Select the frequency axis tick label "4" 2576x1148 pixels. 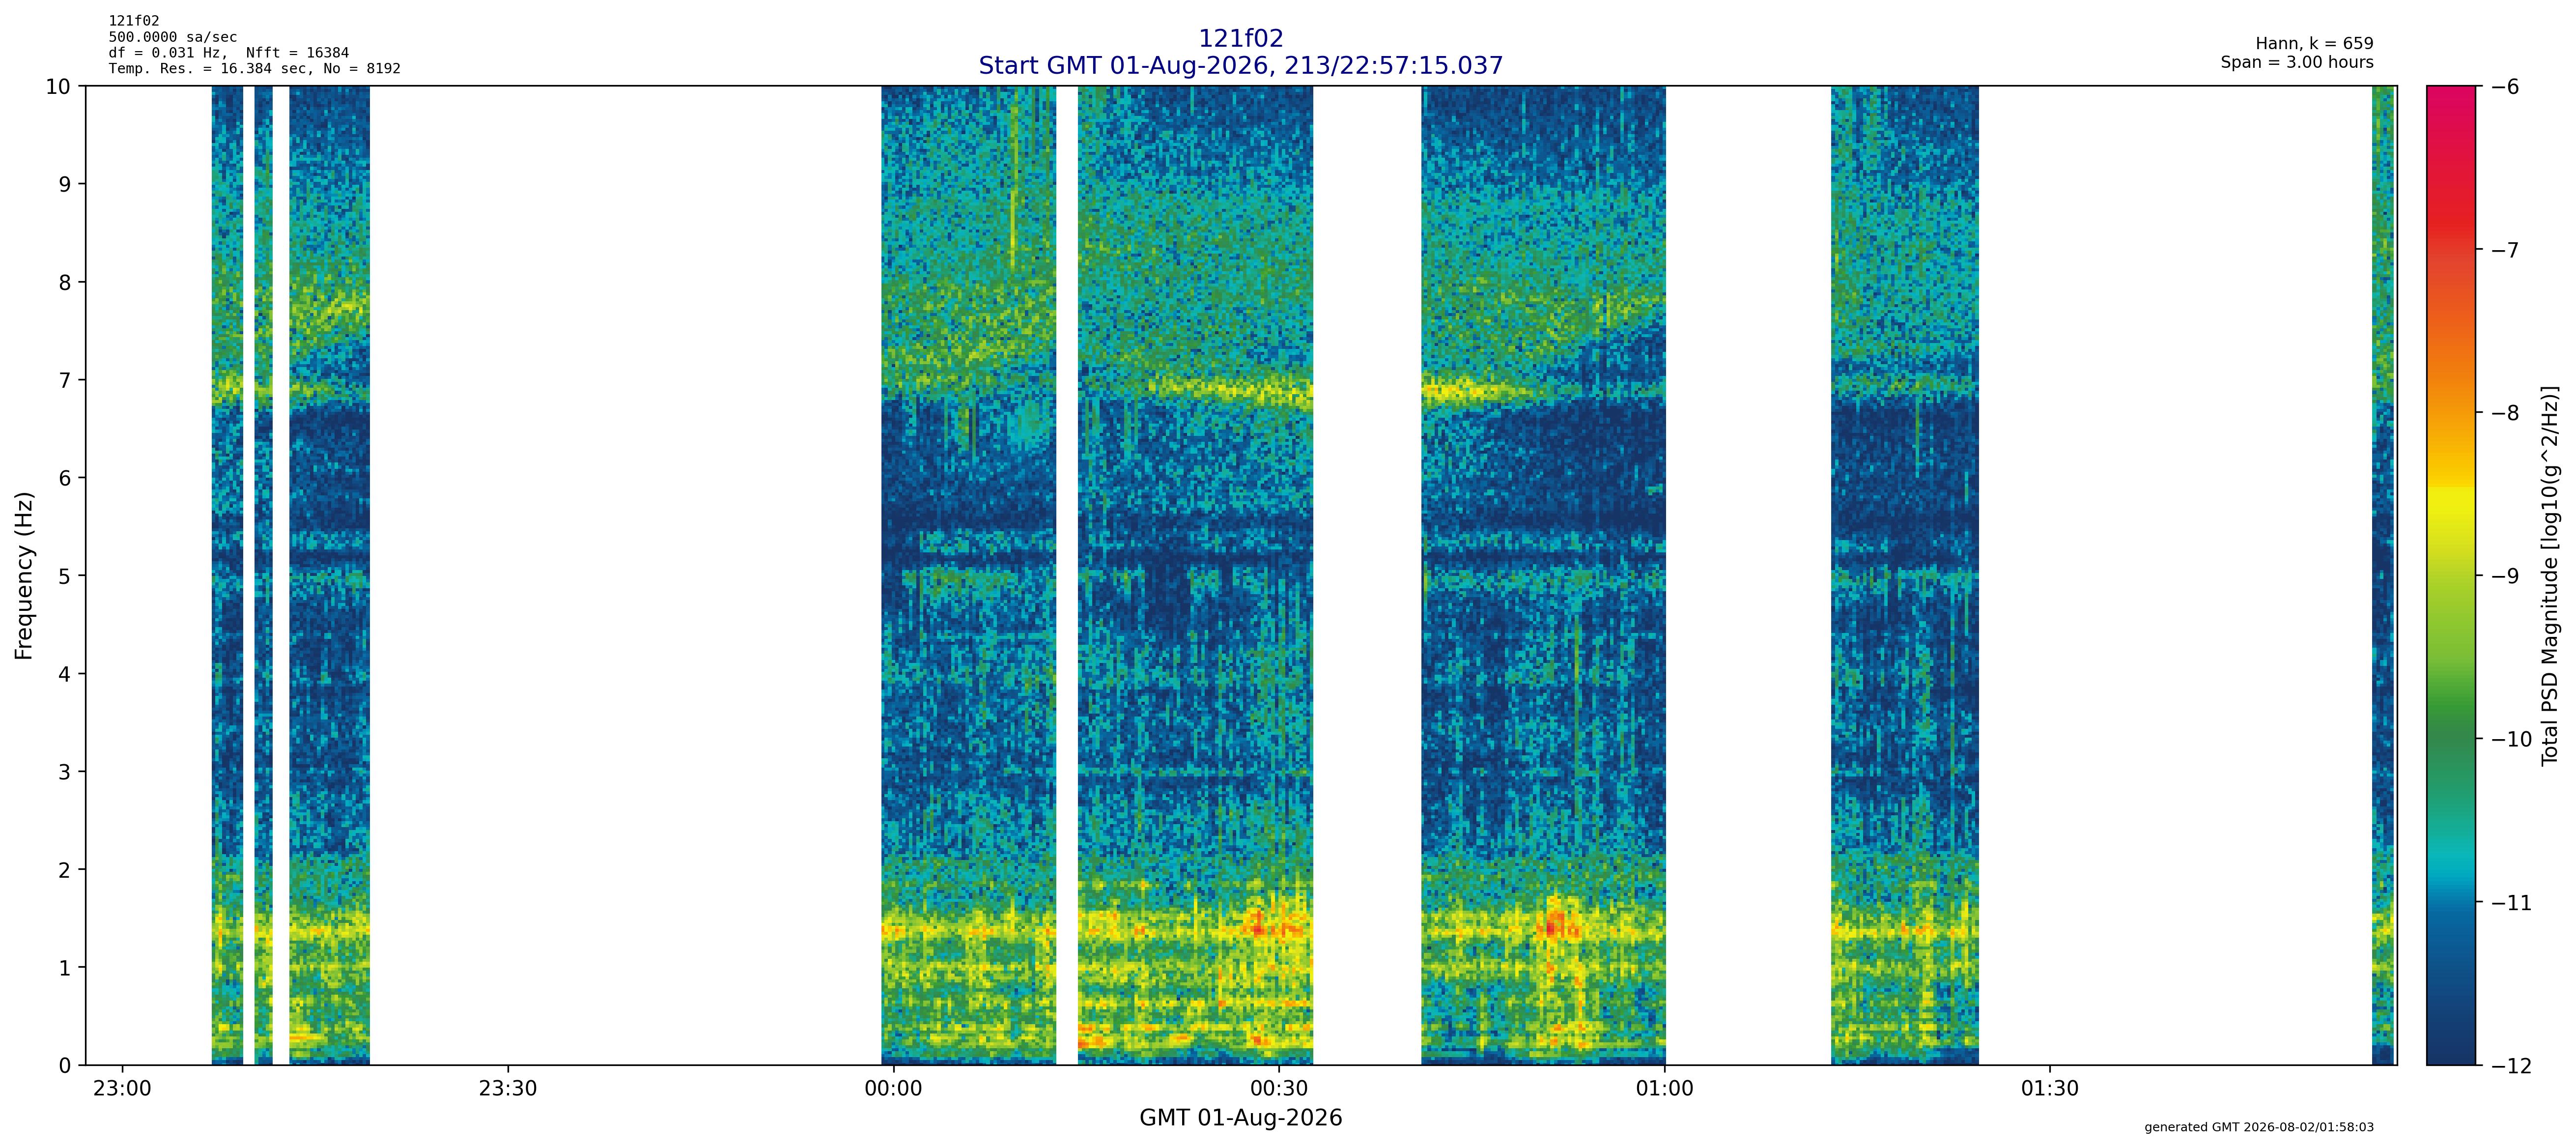tap(66, 674)
